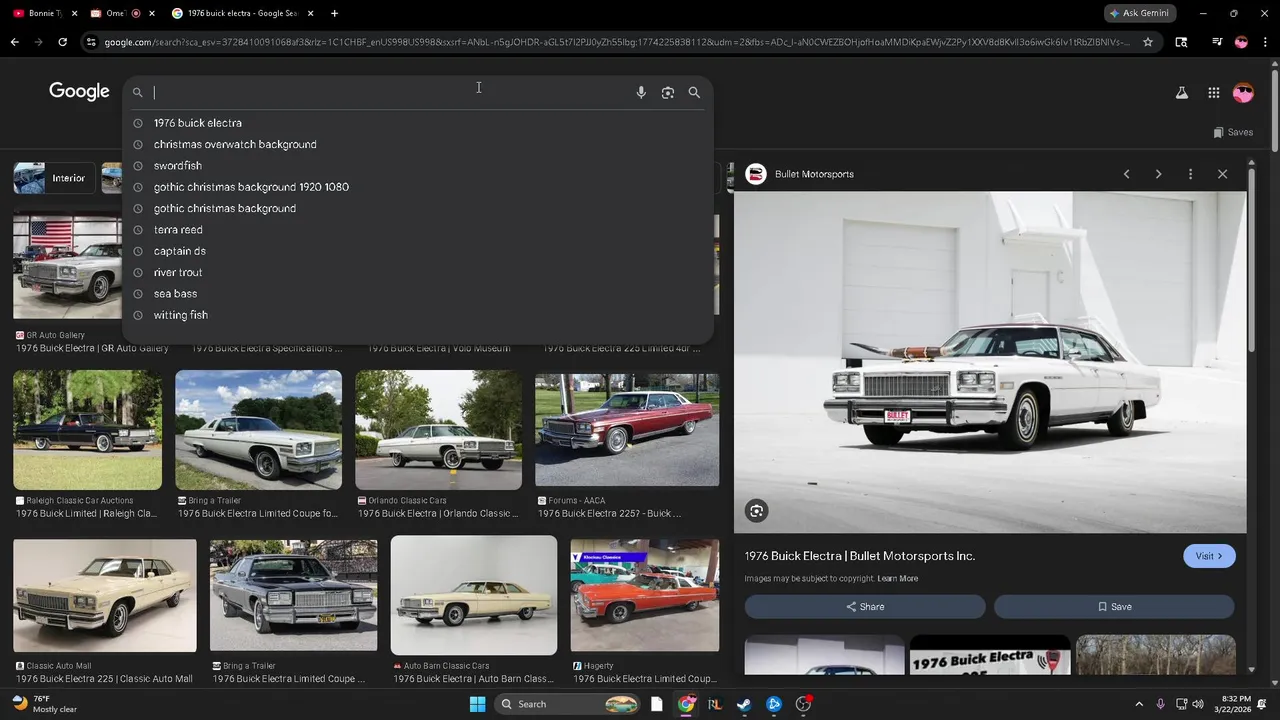Open Ask Gemini button
The width and height of the screenshot is (1280, 720).
point(1140,13)
